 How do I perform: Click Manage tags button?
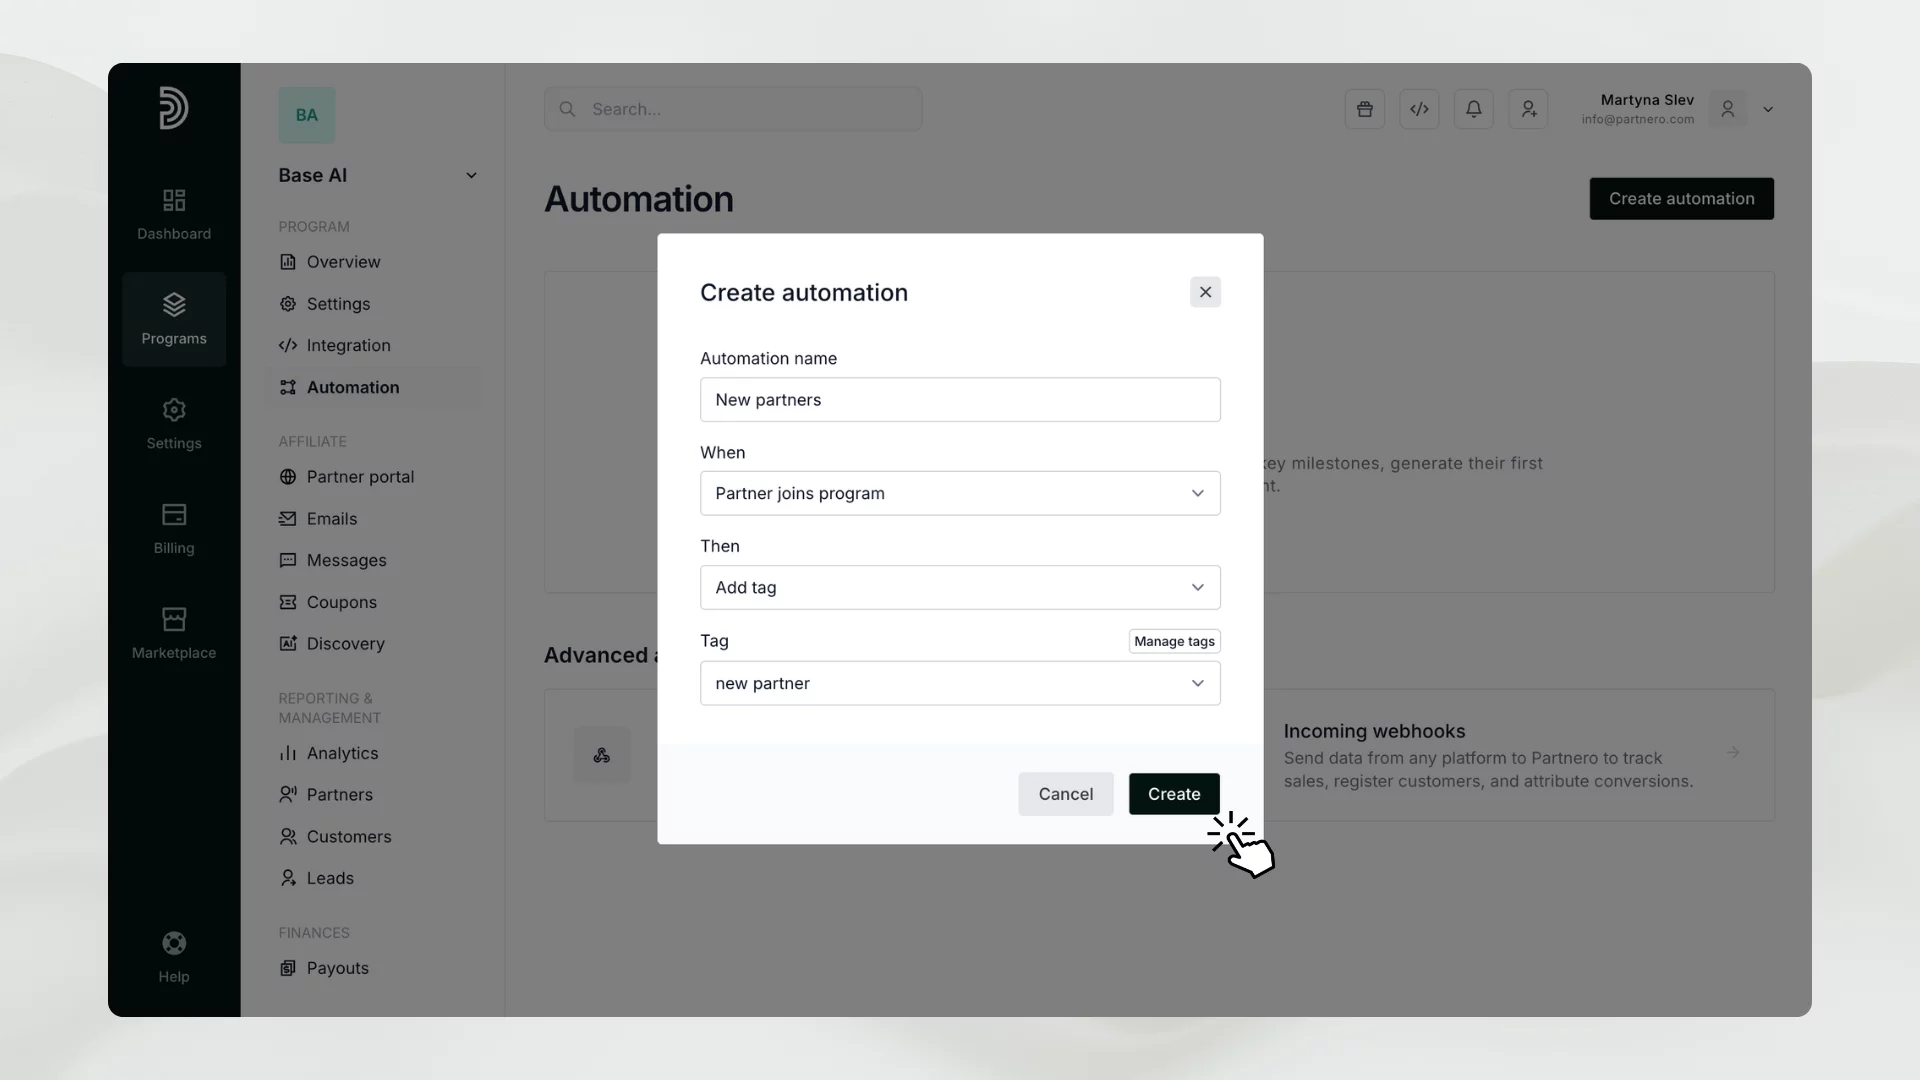(1174, 641)
